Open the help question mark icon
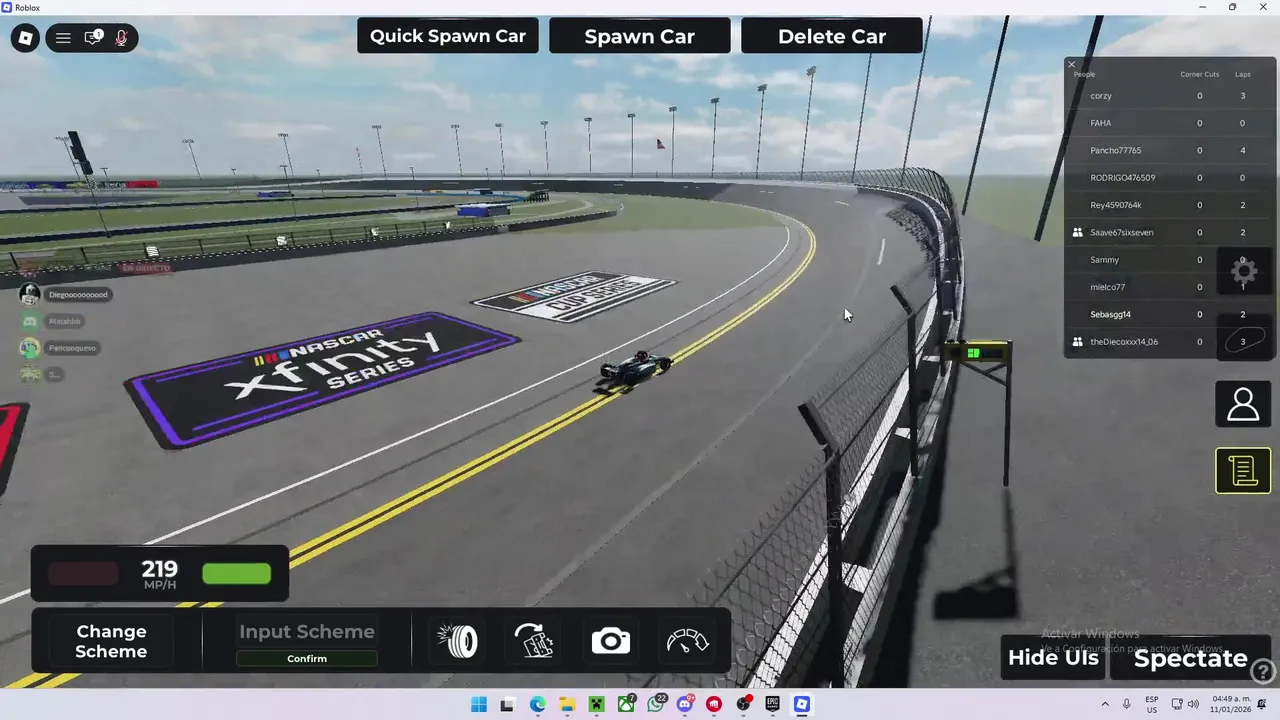Screen dimensions: 1280x720 pyautogui.click(x=1263, y=672)
